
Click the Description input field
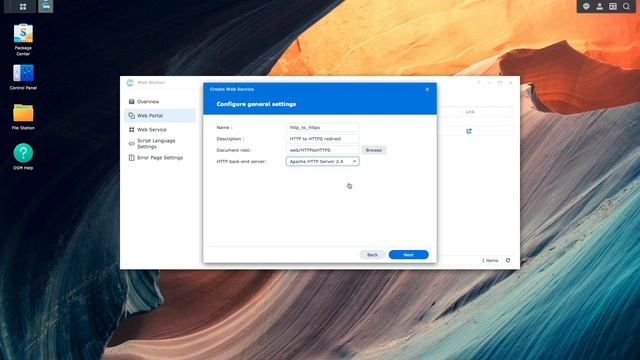click(322, 139)
